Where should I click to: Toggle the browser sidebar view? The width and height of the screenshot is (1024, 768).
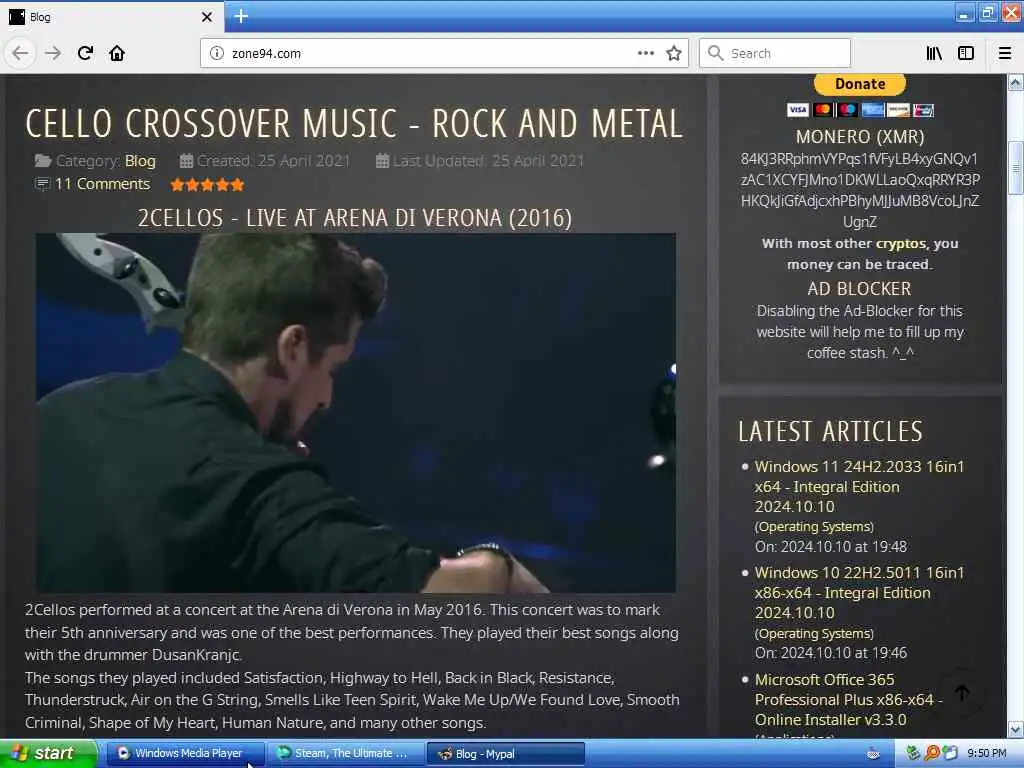tap(966, 53)
